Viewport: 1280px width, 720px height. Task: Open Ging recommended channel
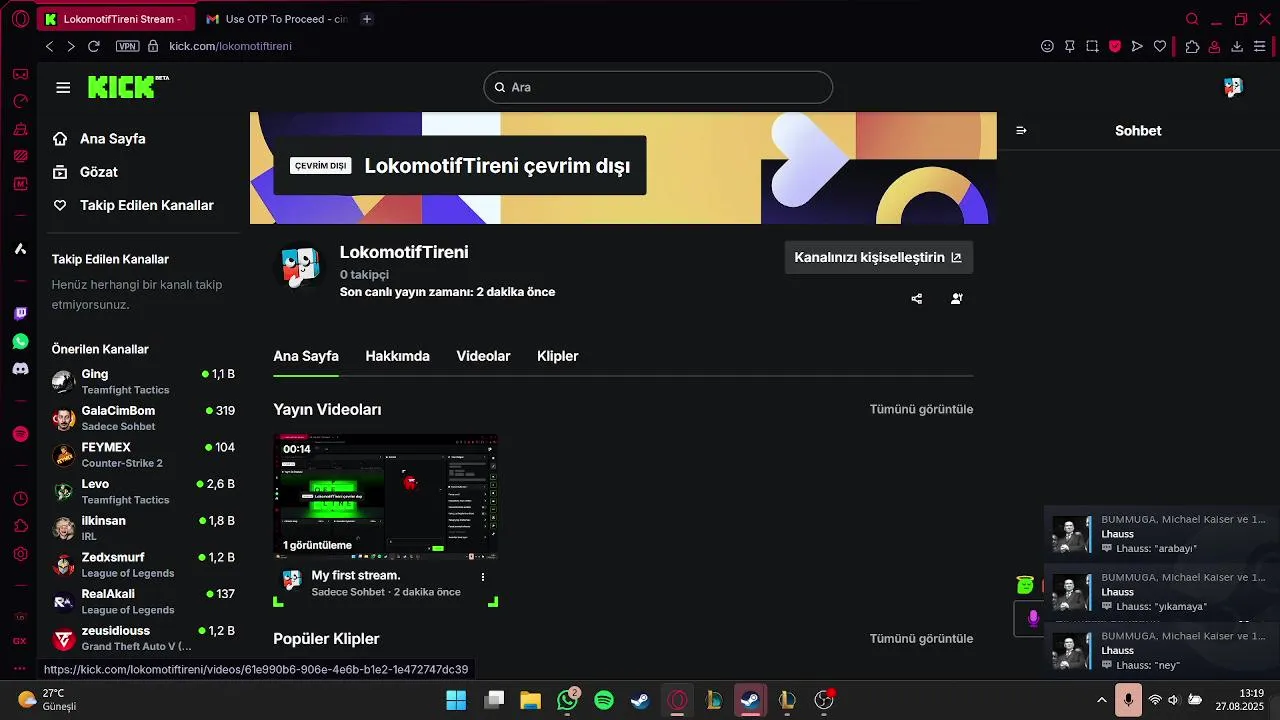coord(143,381)
